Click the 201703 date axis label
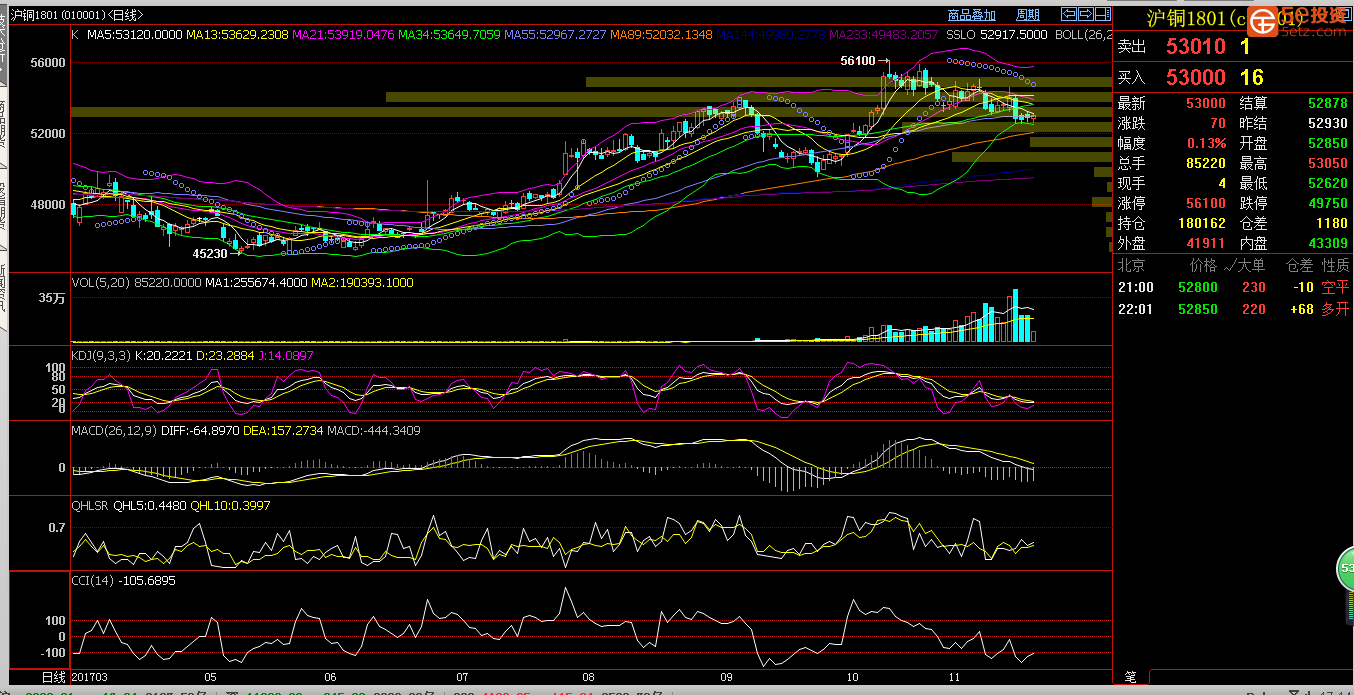The width and height of the screenshot is (1354, 695). coord(91,677)
